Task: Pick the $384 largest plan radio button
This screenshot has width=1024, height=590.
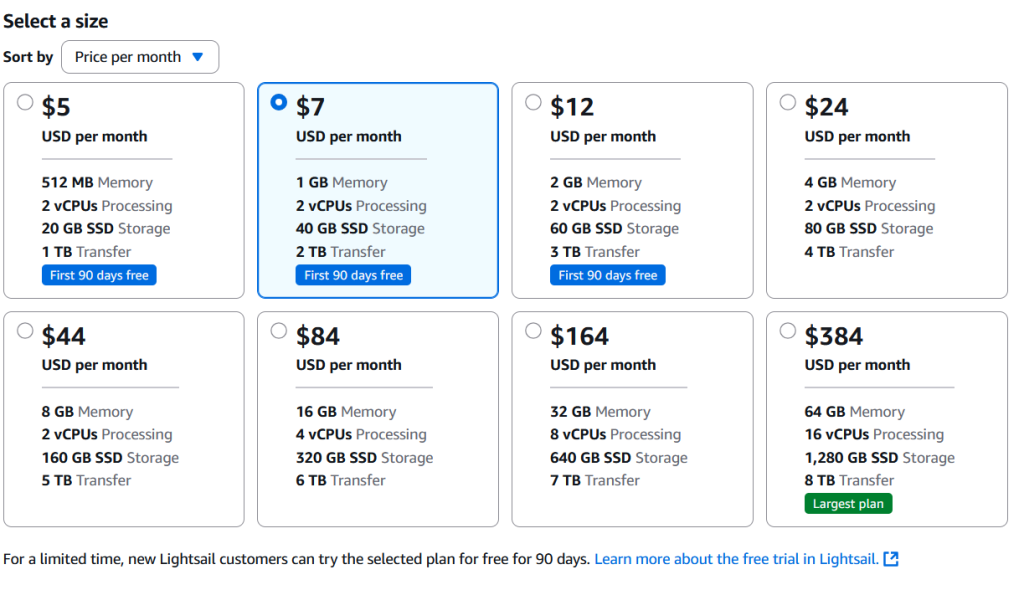Action: [x=788, y=331]
